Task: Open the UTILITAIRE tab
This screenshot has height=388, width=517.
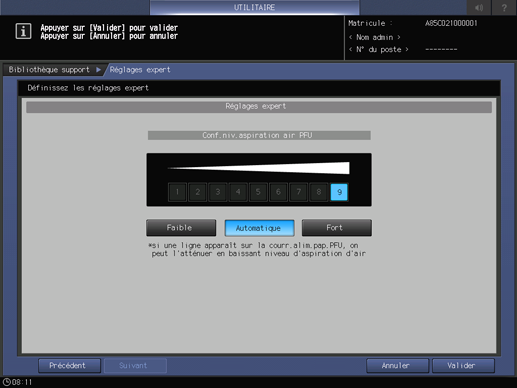Action: (x=254, y=7)
